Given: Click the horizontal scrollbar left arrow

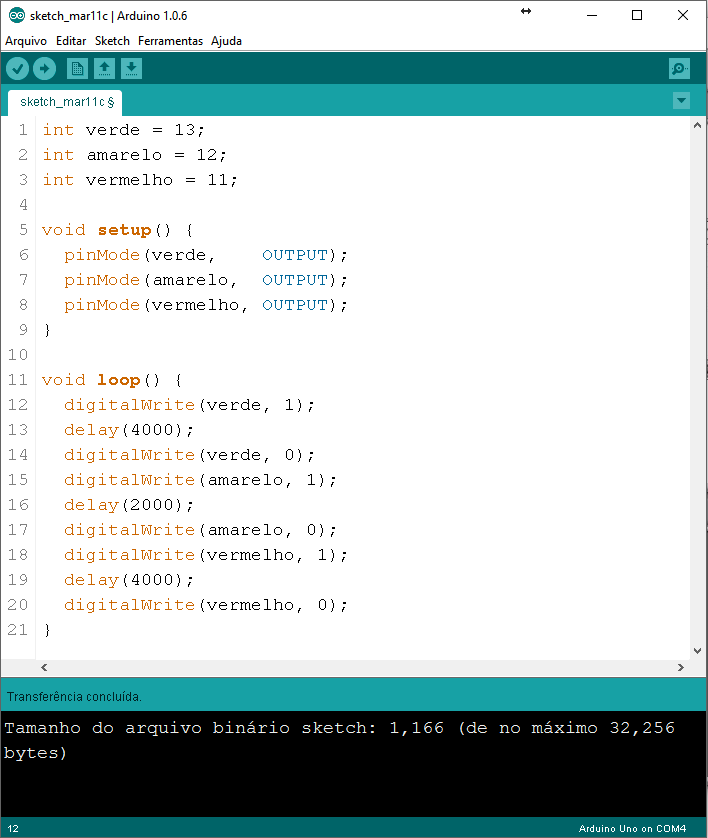Looking at the screenshot, I should click(42, 666).
